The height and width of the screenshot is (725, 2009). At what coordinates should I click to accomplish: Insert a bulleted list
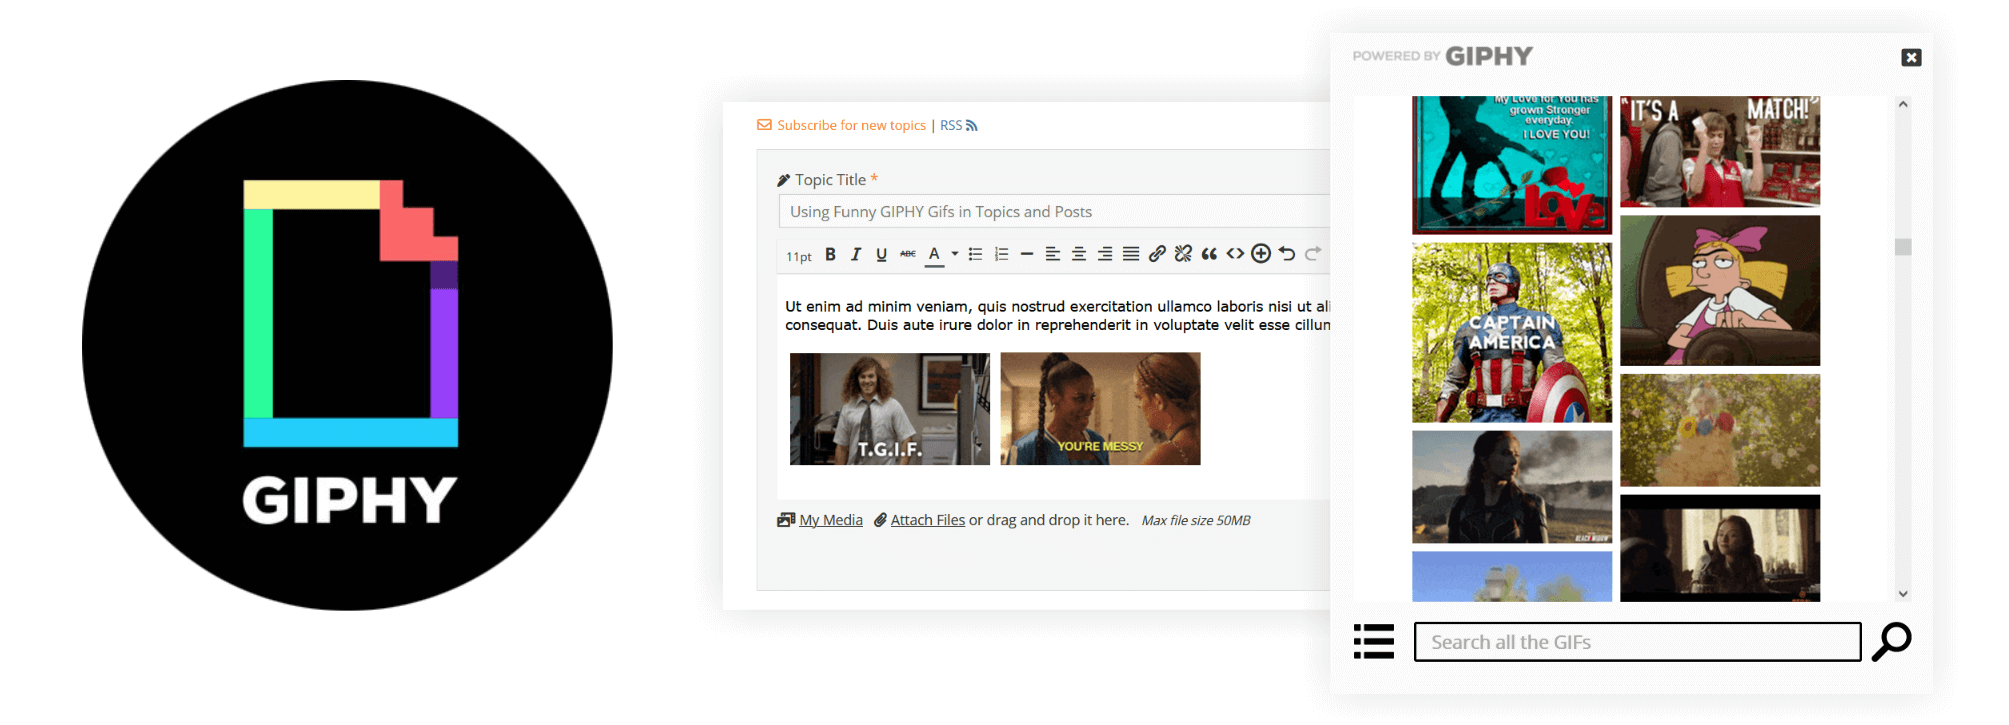point(976,254)
